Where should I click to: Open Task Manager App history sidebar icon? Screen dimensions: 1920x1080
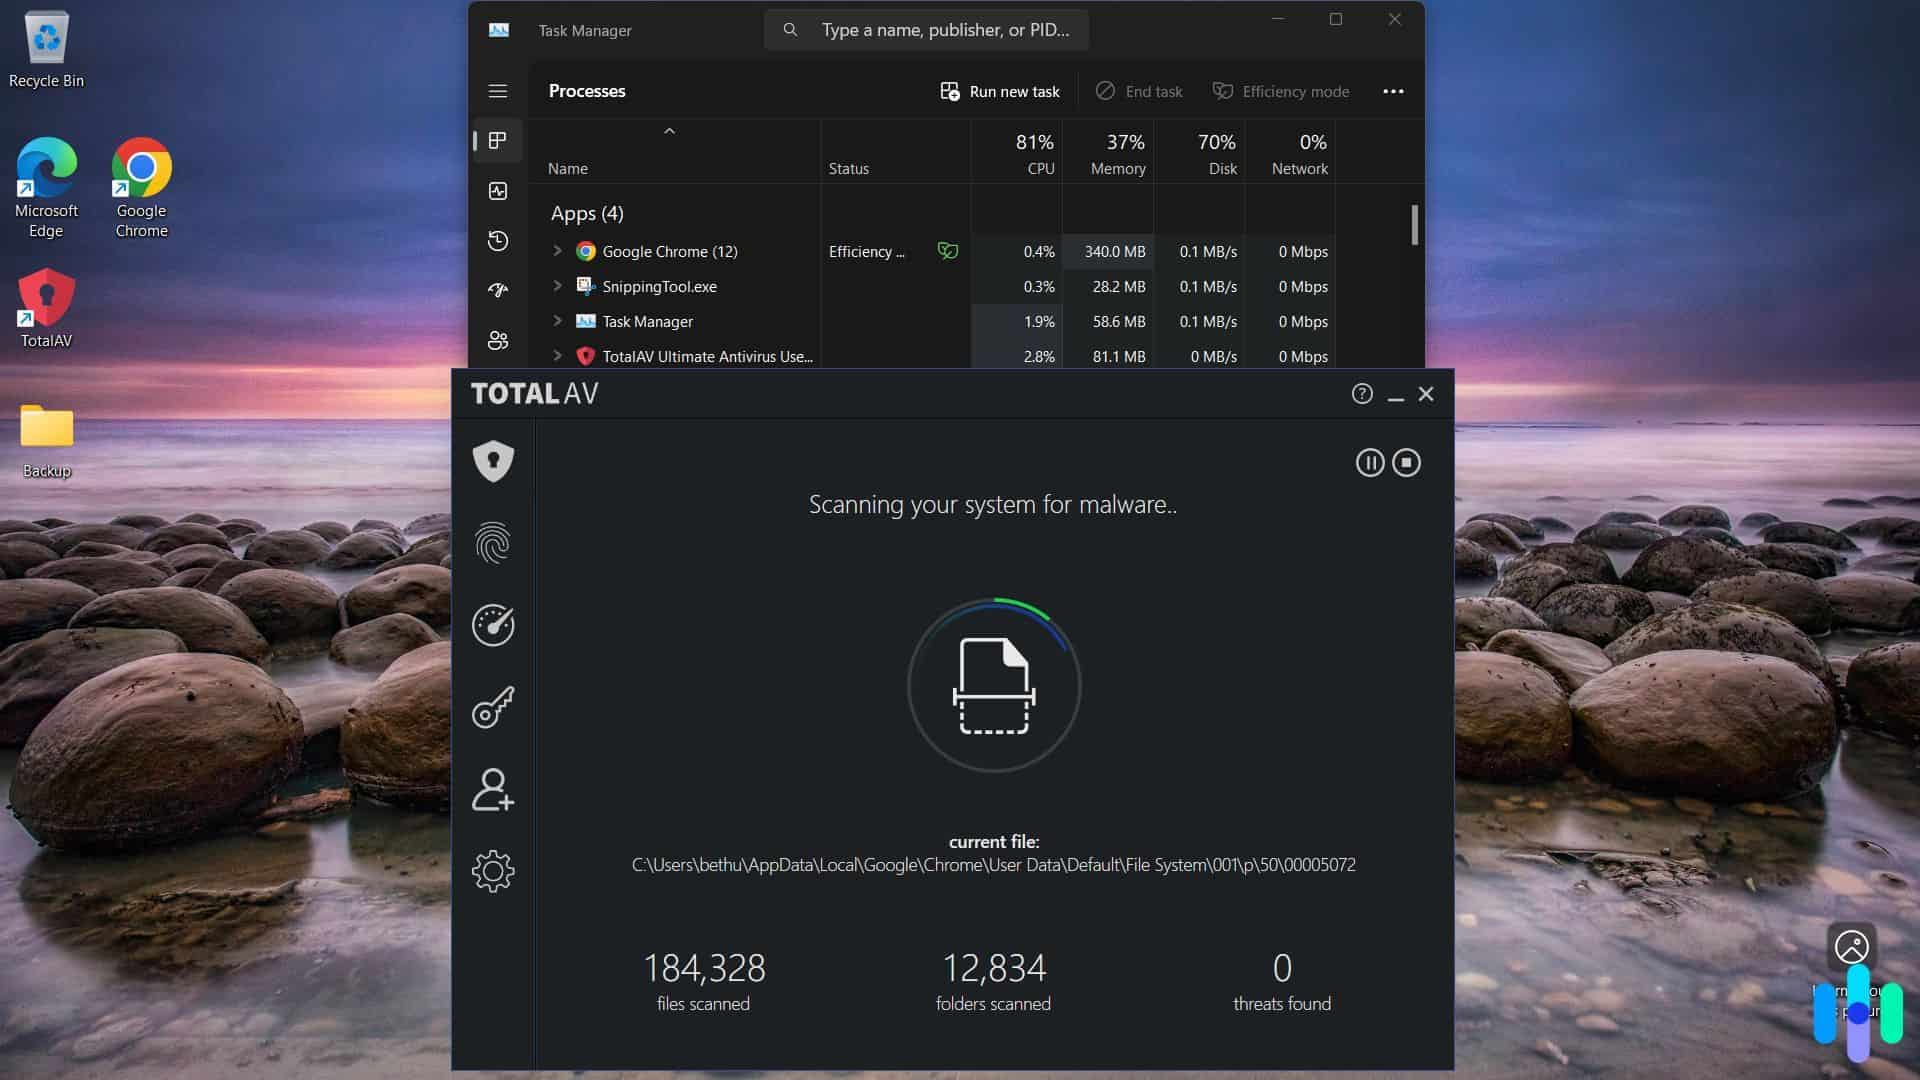tap(498, 241)
